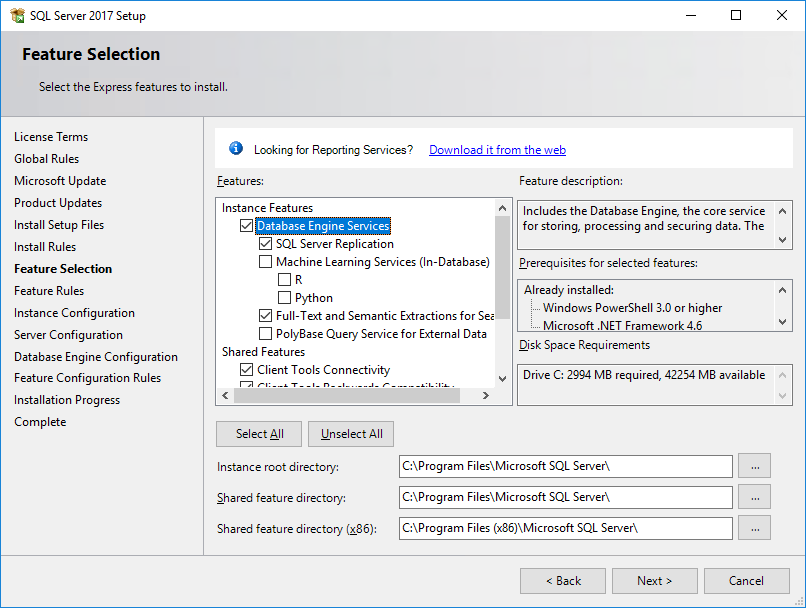Minimize the SQL Server Setup window
Screen dimensions: 806x608
691,15
